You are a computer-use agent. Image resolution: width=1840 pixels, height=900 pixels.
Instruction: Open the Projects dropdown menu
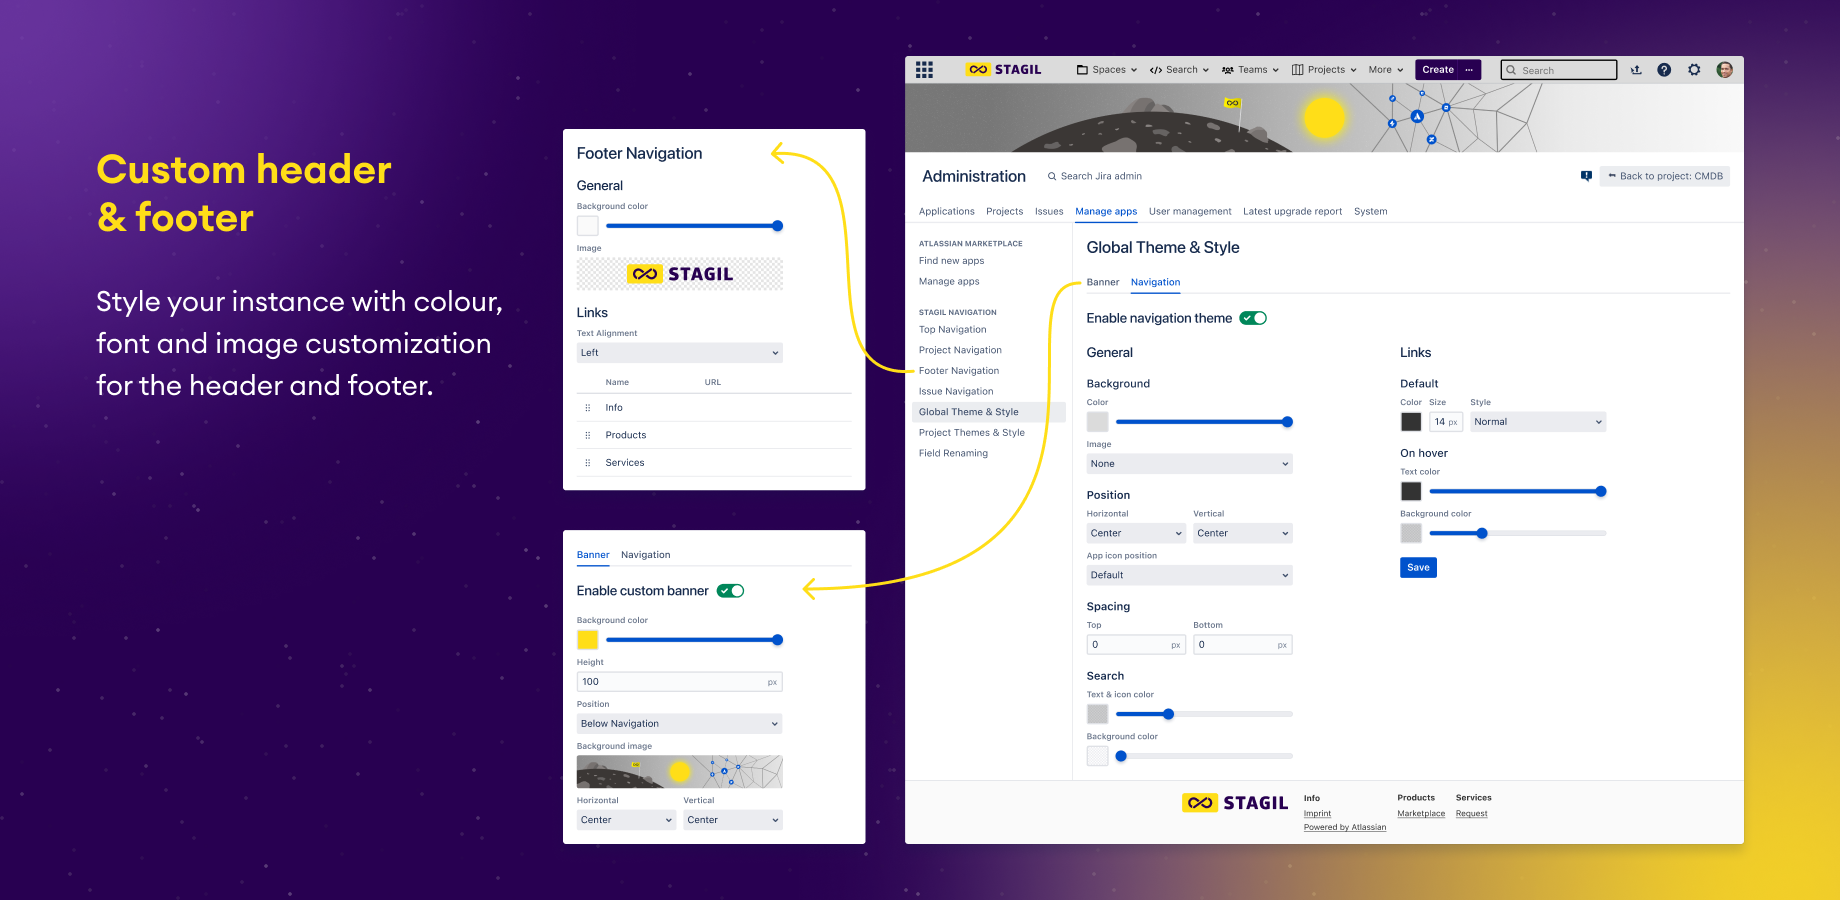(1324, 70)
